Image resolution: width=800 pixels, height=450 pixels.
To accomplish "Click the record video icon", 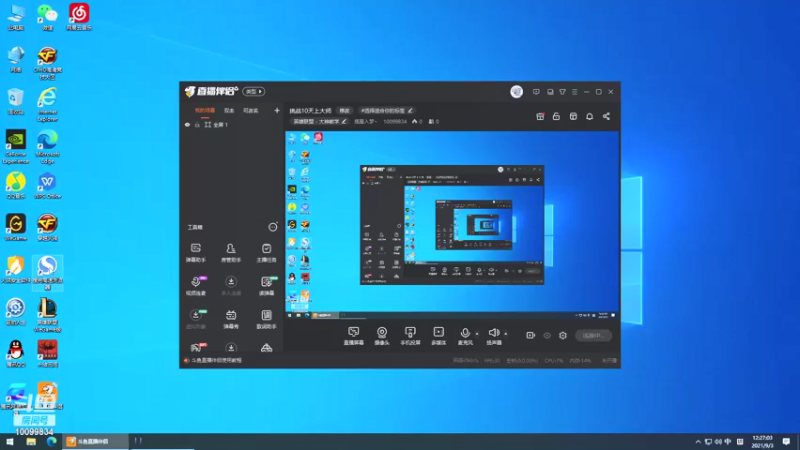I will (531, 335).
